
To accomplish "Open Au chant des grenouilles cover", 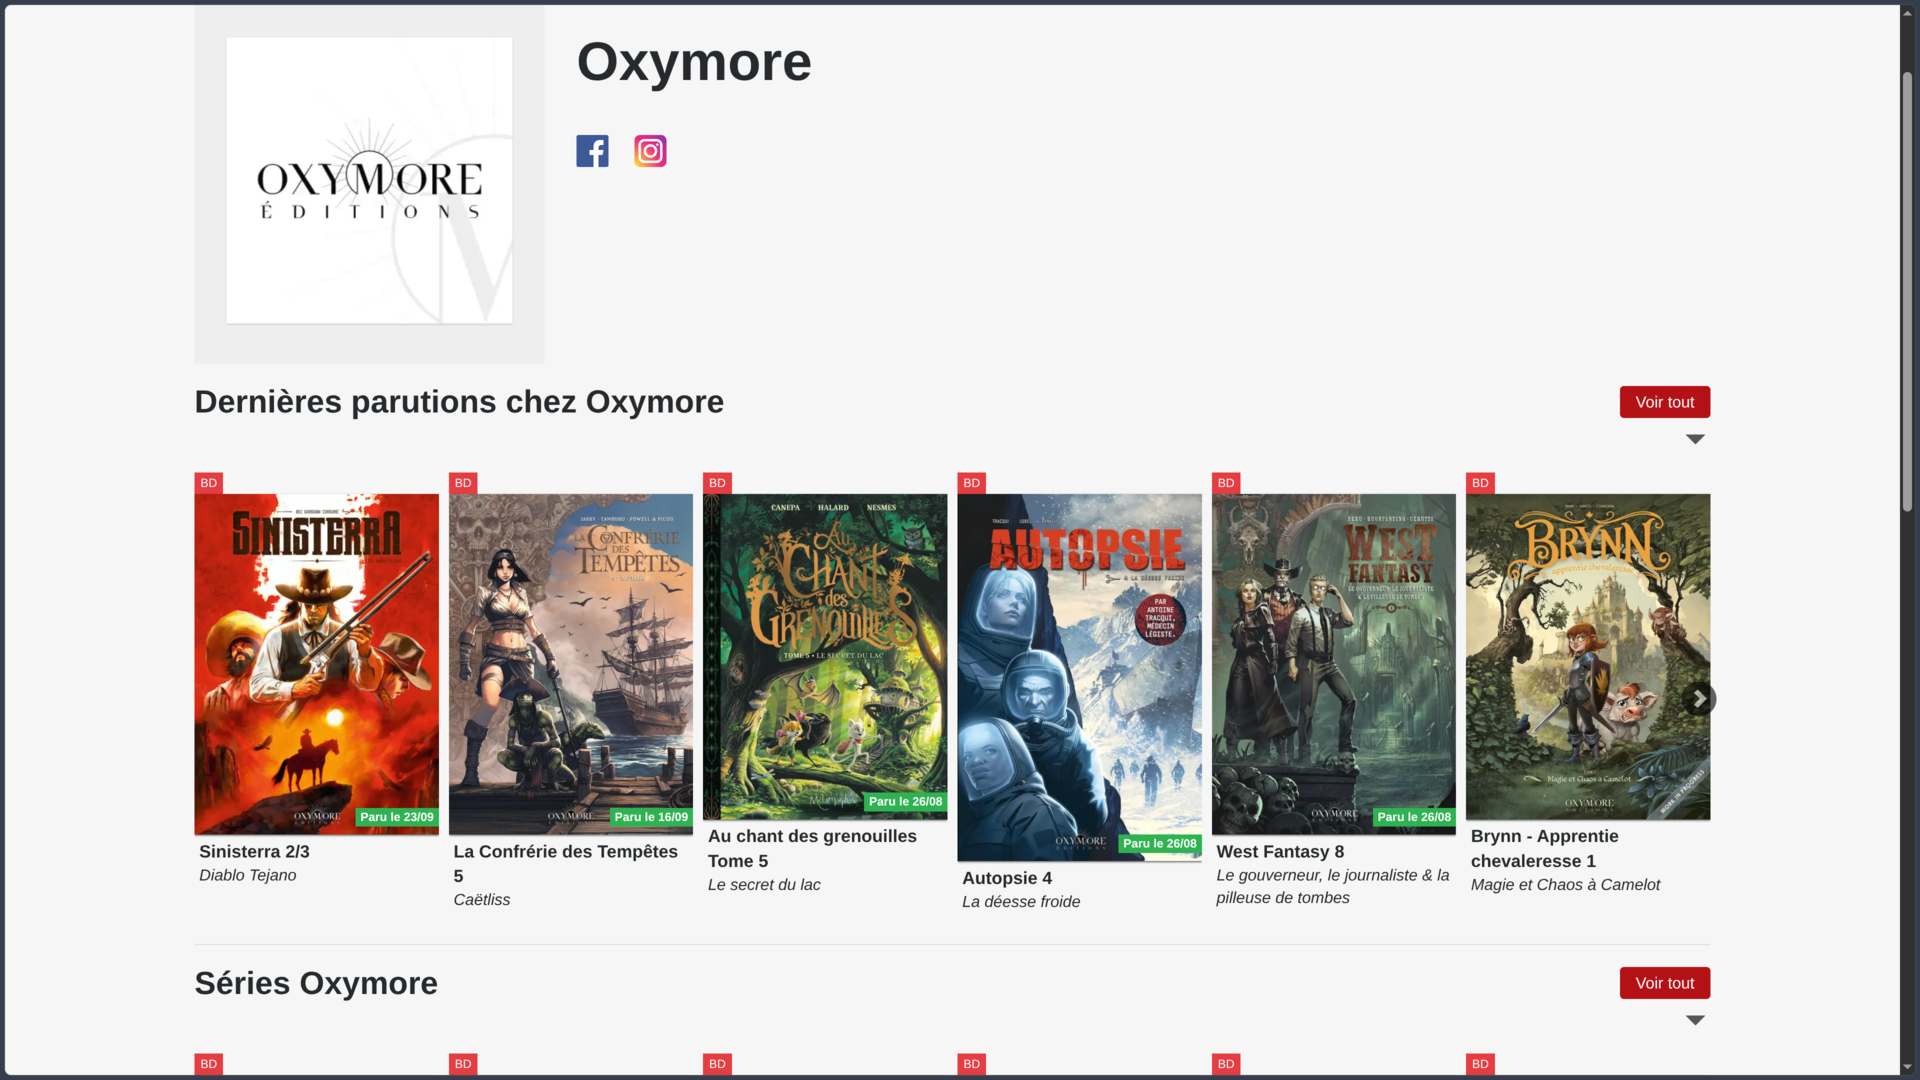I will tap(825, 657).
